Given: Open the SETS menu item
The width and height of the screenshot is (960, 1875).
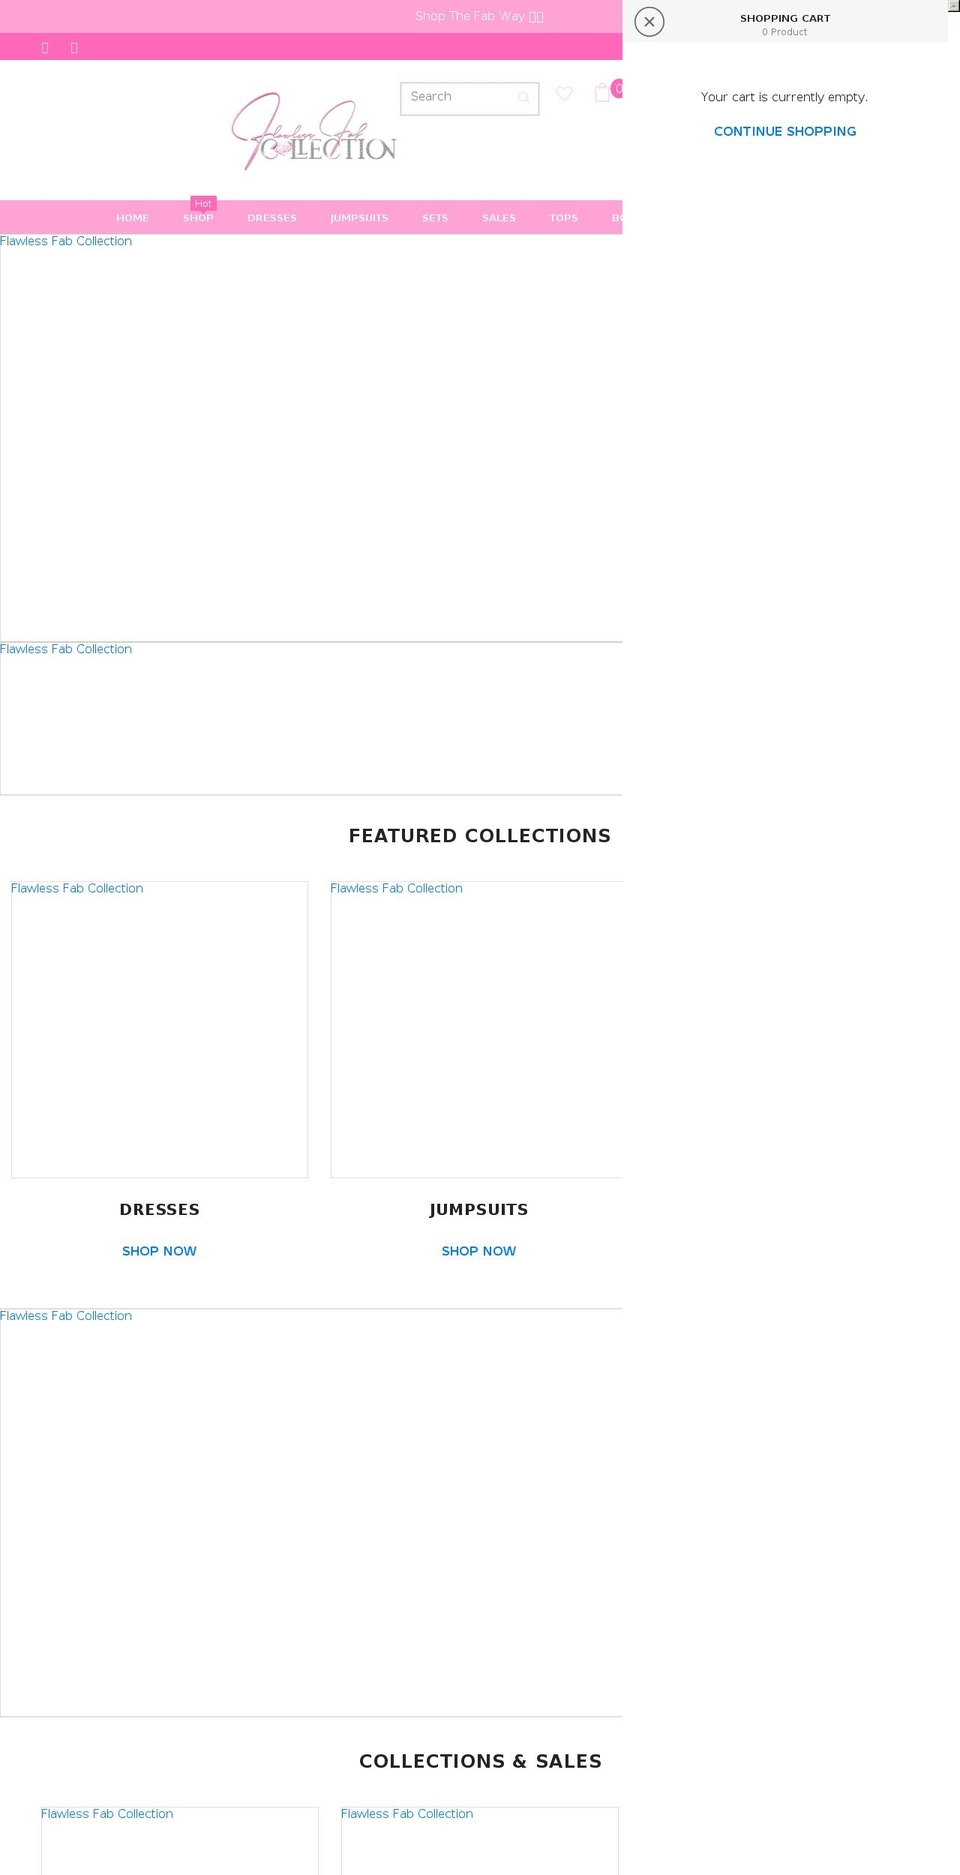Looking at the screenshot, I should 435,218.
